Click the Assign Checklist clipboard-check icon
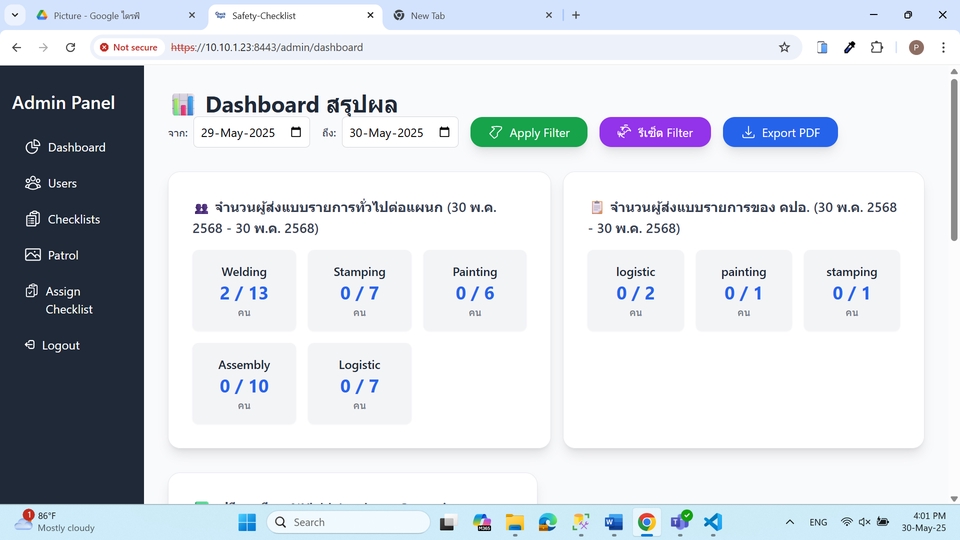This screenshot has width=960, height=540. (32, 291)
